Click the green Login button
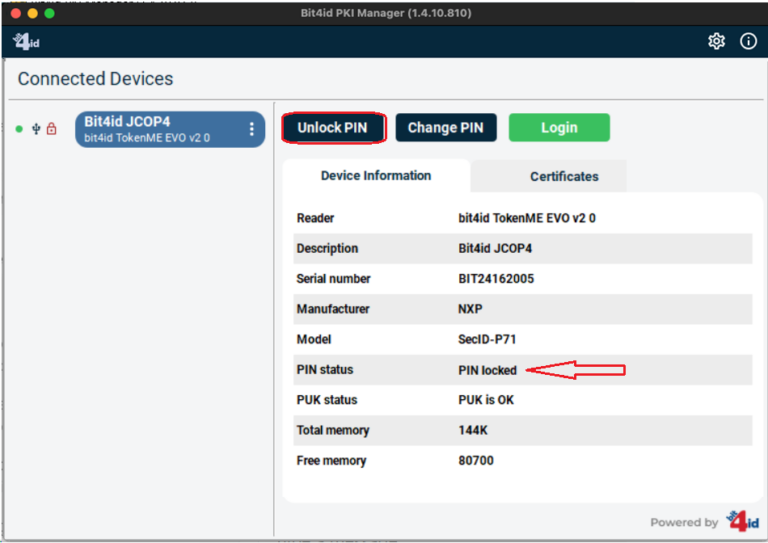This screenshot has height=543, width=768. (x=558, y=127)
